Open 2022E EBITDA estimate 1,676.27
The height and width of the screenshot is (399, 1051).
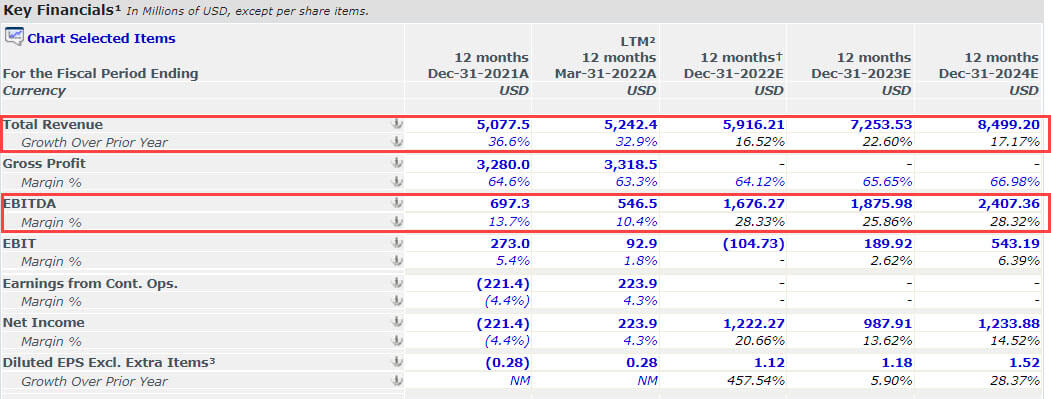(753, 203)
